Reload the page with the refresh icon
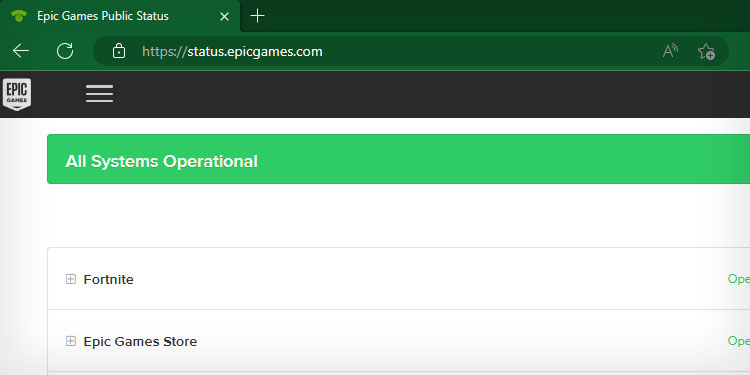 pos(65,51)
